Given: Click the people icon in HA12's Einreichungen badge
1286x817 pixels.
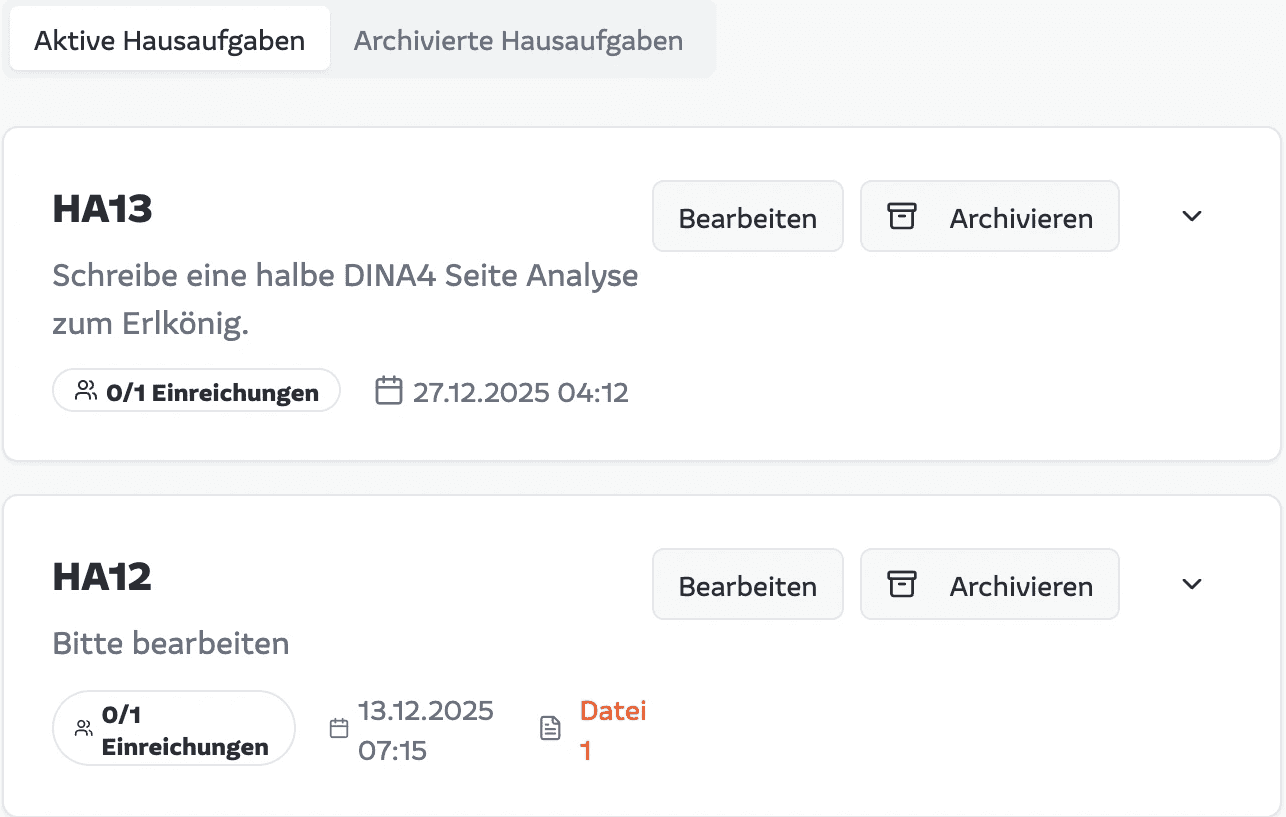Looking at the screenshot, I should pos(82,727).
